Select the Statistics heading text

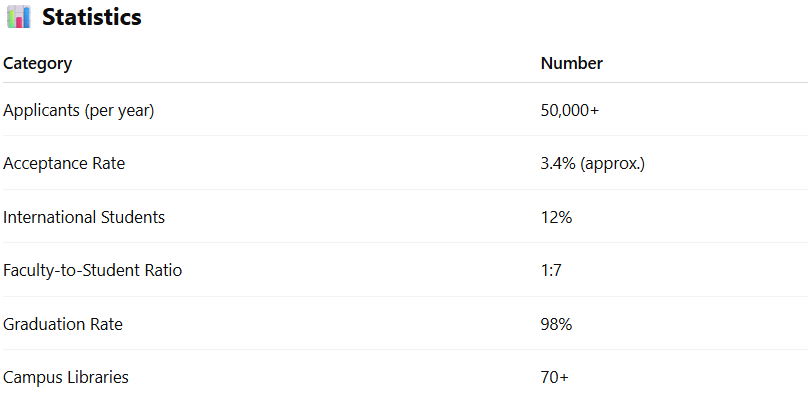pos(92,17)
